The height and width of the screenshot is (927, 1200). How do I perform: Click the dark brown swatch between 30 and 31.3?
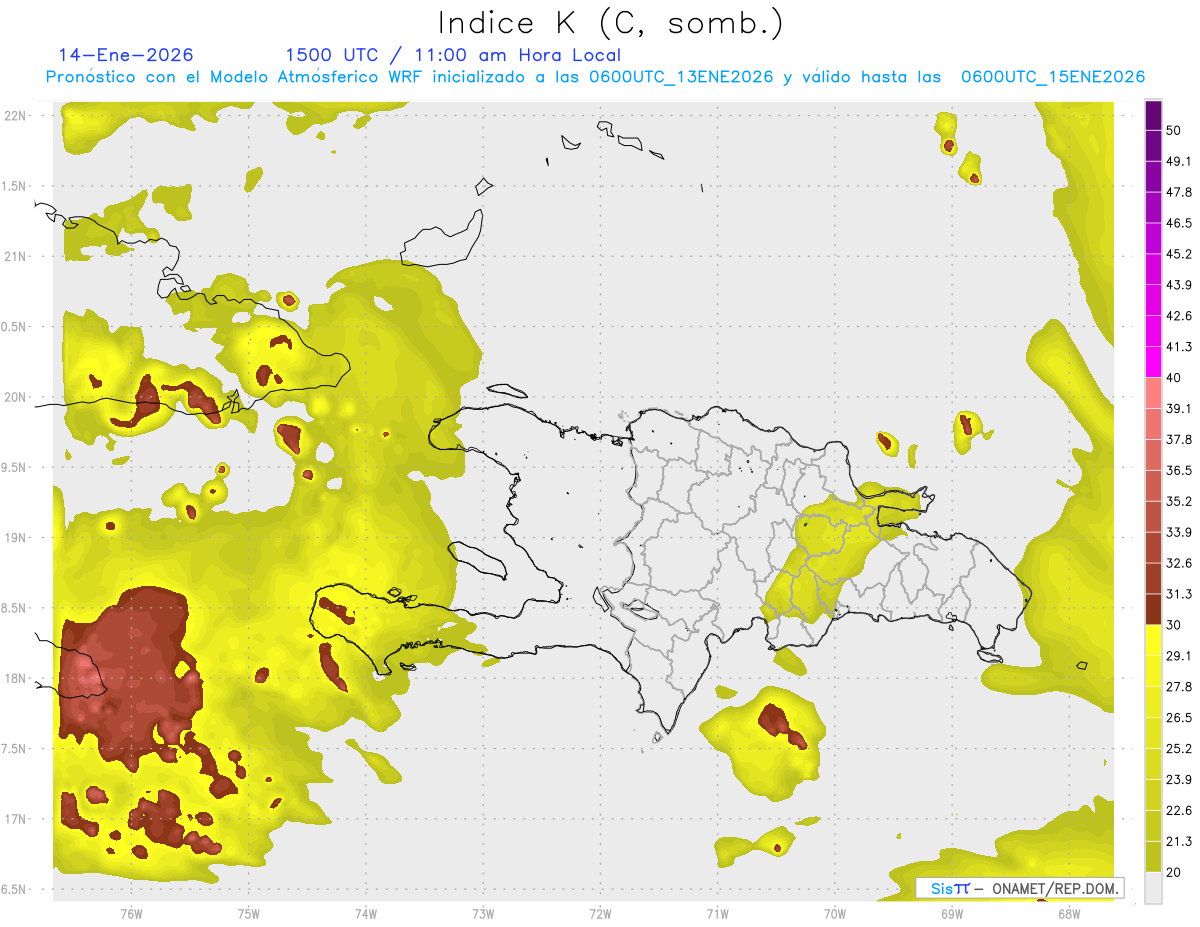tap(1154, 609)
